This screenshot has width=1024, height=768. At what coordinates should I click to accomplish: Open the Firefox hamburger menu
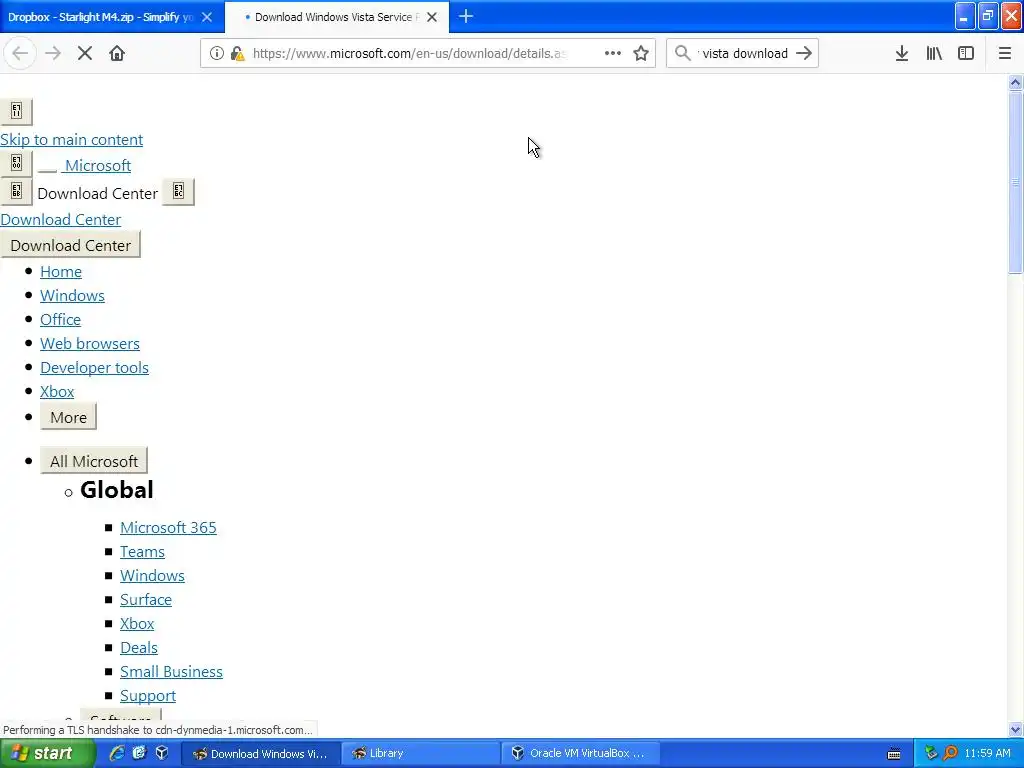[1005, 54]
